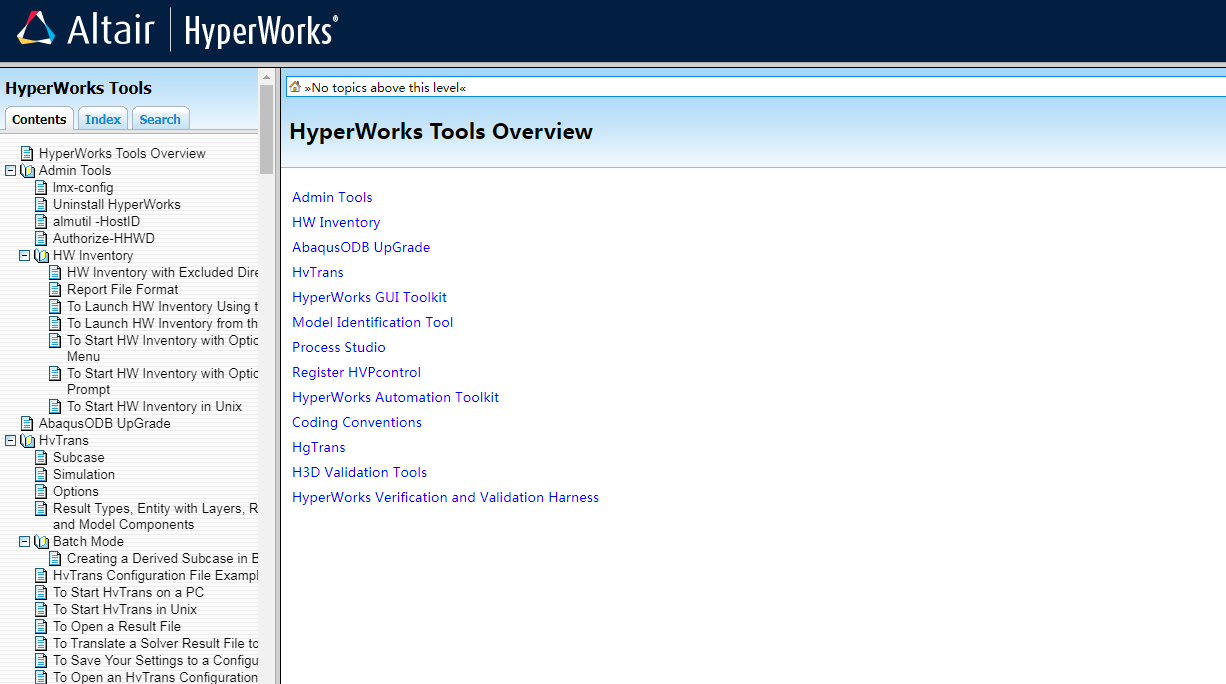1226x684 pixels.
Task: Collapse the Admin Tools tree node
Action: click(x=10, y=171)
